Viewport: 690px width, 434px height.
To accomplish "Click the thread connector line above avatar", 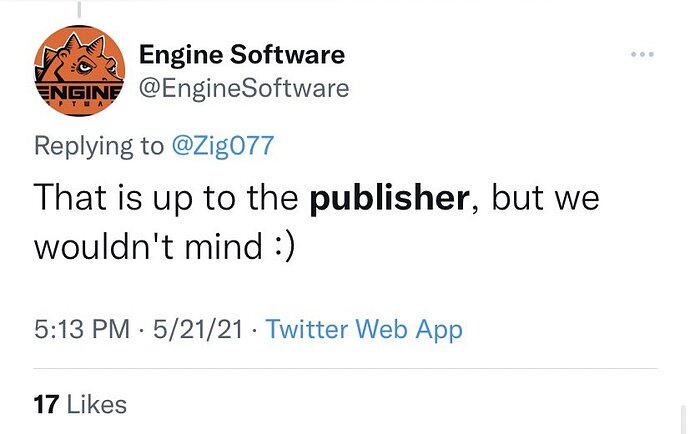I will tap(79, 9).
